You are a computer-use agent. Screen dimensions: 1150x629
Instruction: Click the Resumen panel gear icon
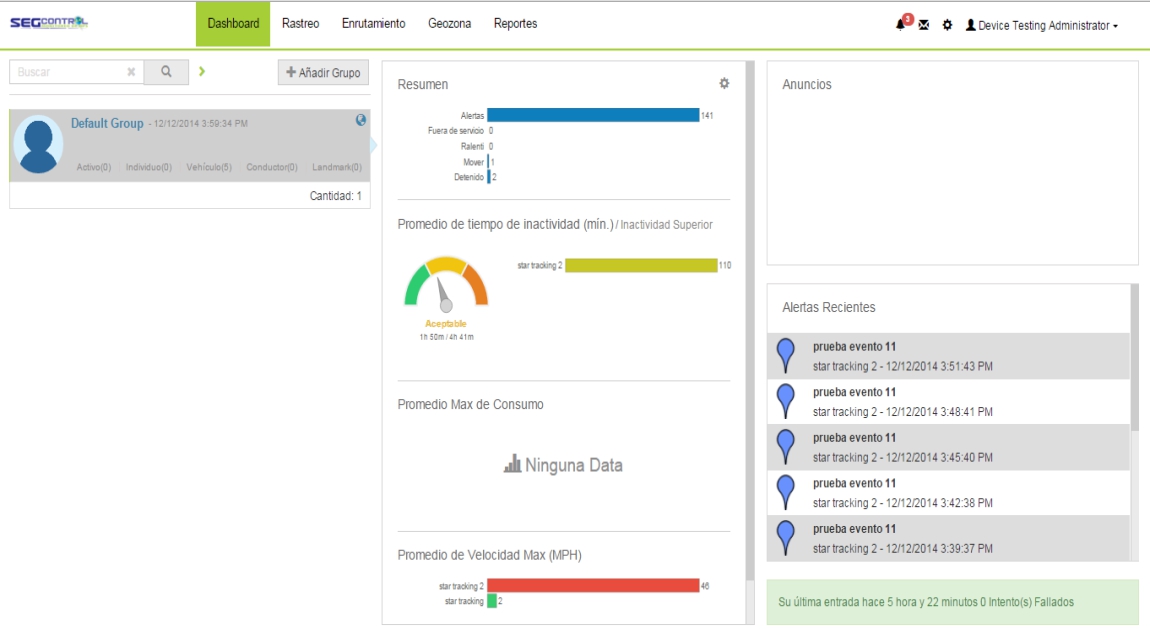tap(724, 84)
